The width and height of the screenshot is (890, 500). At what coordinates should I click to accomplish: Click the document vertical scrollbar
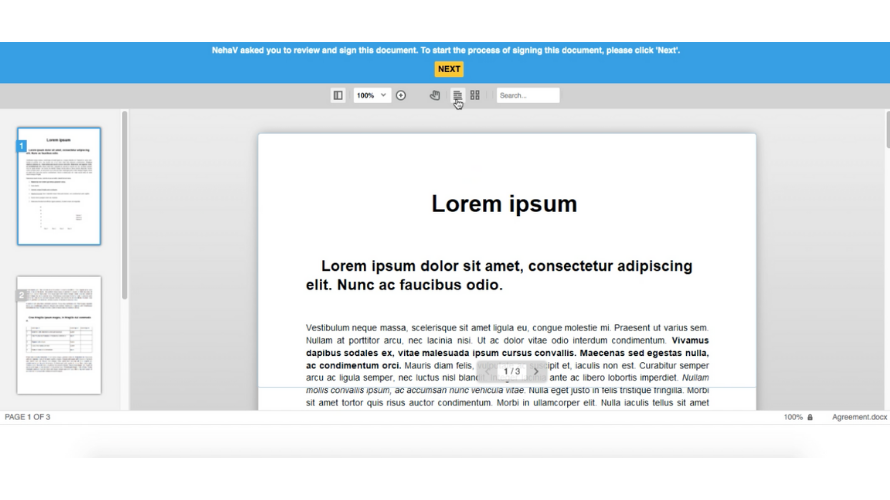887,129
